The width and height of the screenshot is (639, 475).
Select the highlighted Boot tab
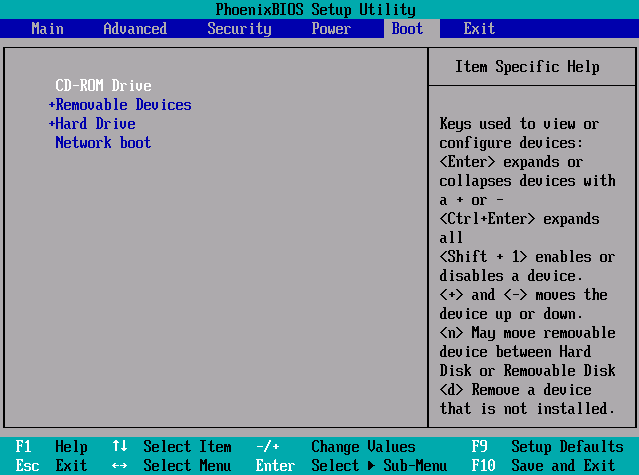[x=407, y=28]
